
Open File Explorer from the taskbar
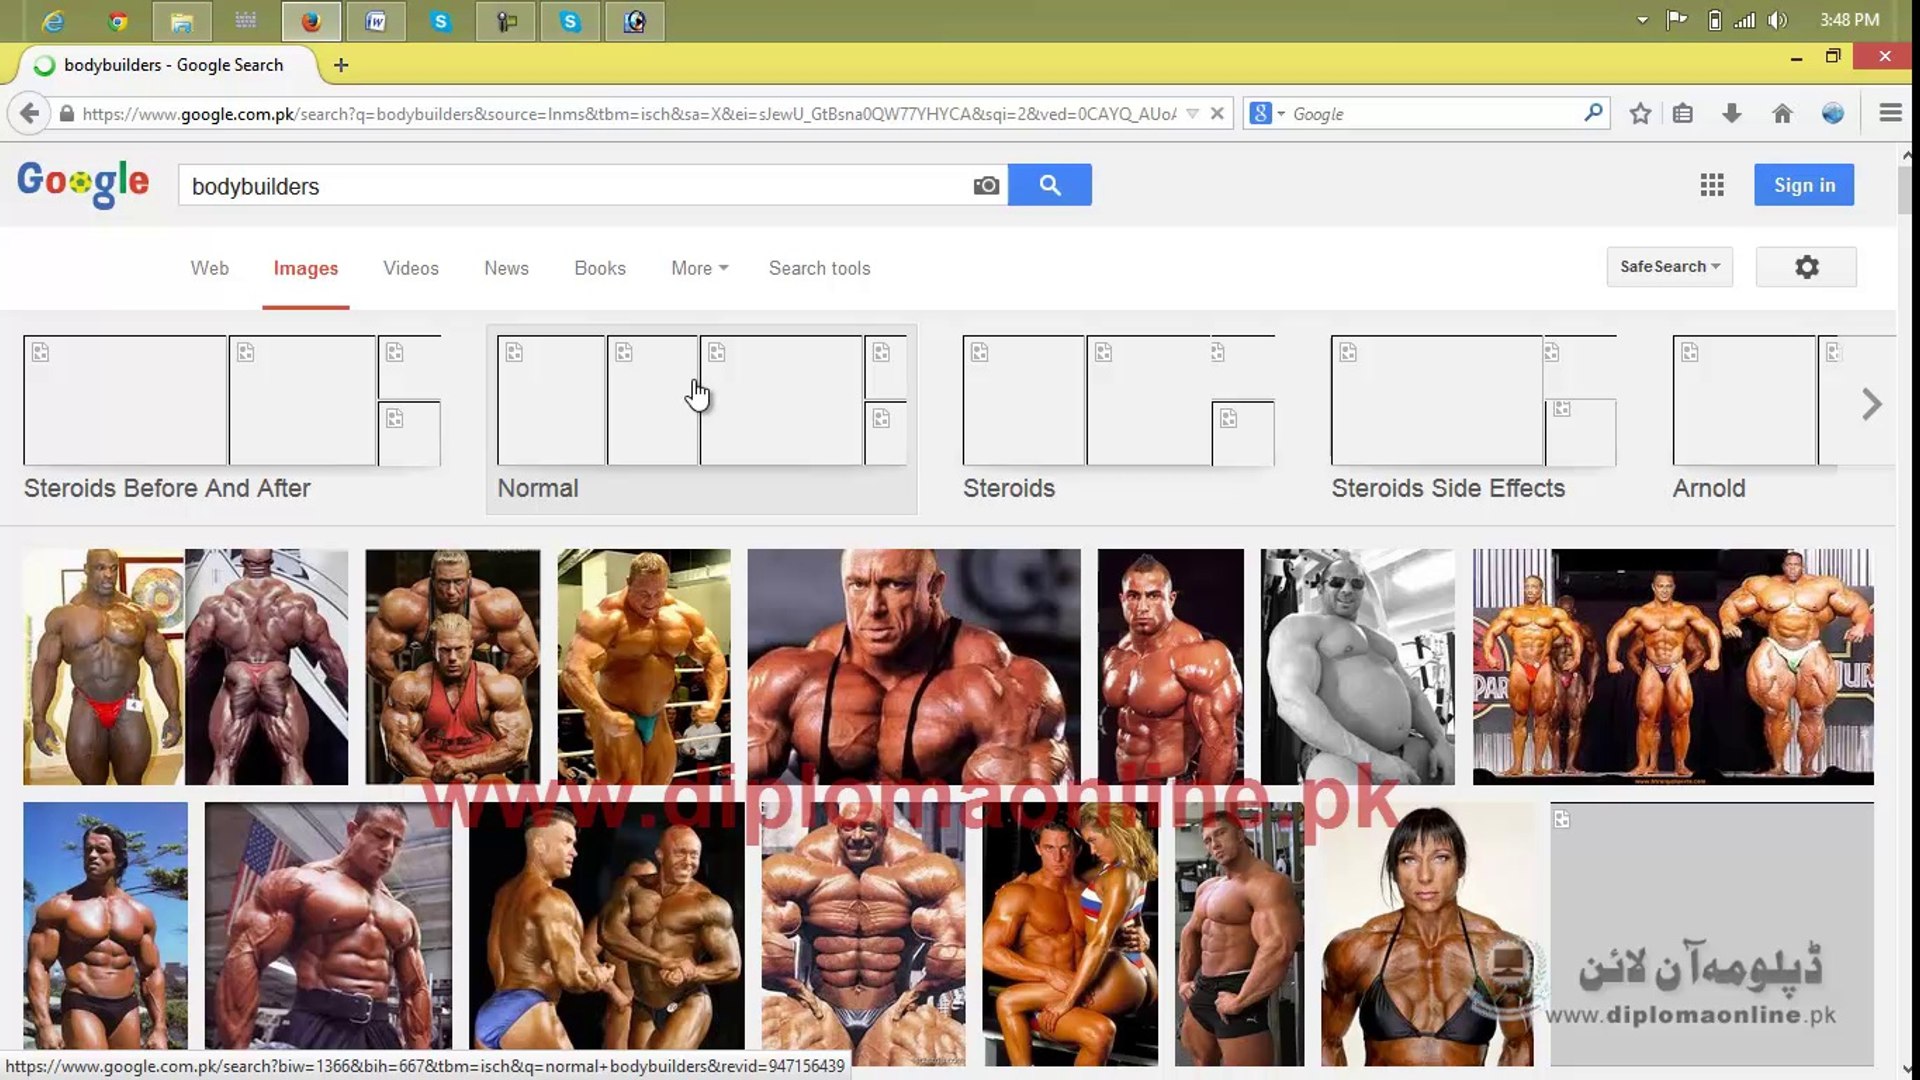(x=181, y=21)
